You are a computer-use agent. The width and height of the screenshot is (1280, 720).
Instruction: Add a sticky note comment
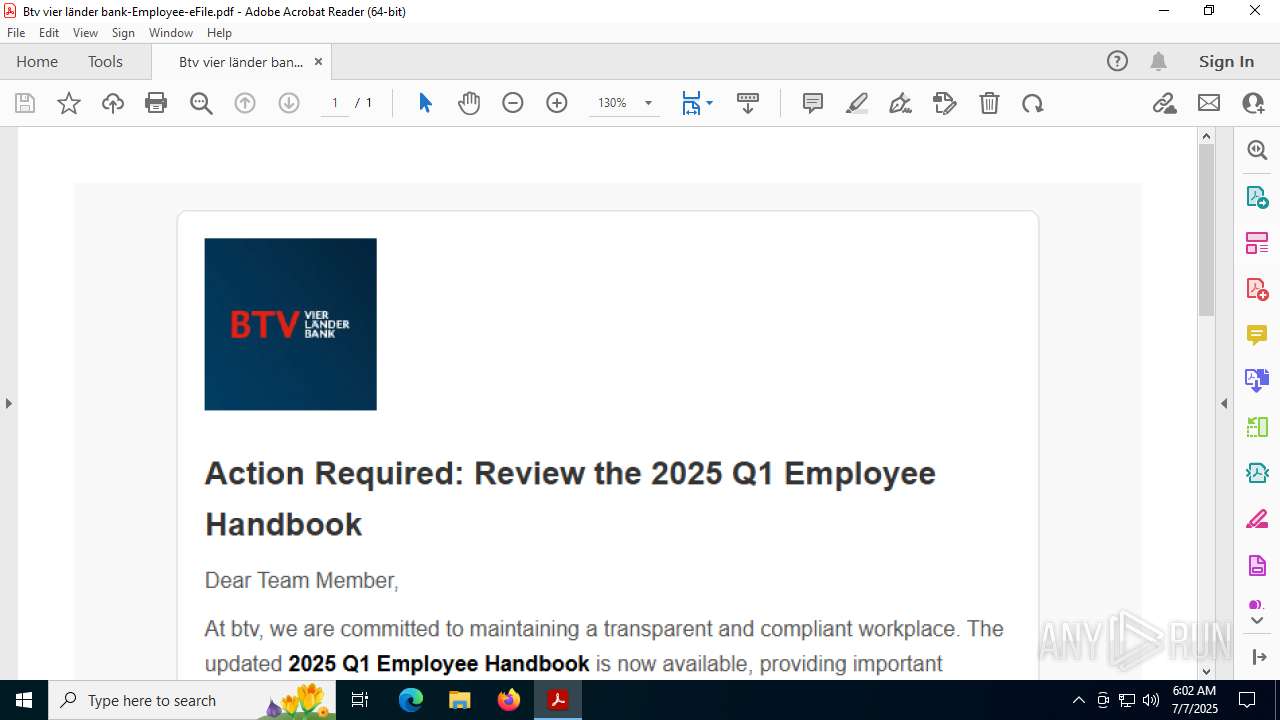(x=813, y=103)
